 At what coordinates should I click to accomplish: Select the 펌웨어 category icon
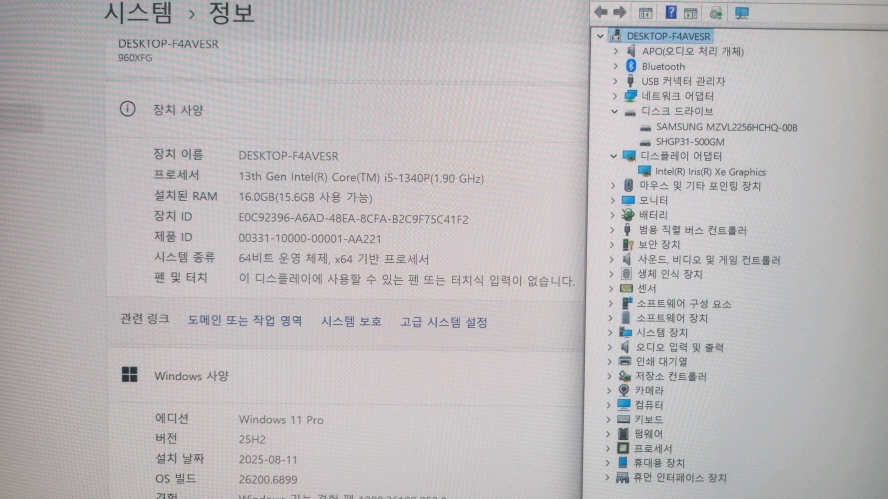[x=623, y=433]
